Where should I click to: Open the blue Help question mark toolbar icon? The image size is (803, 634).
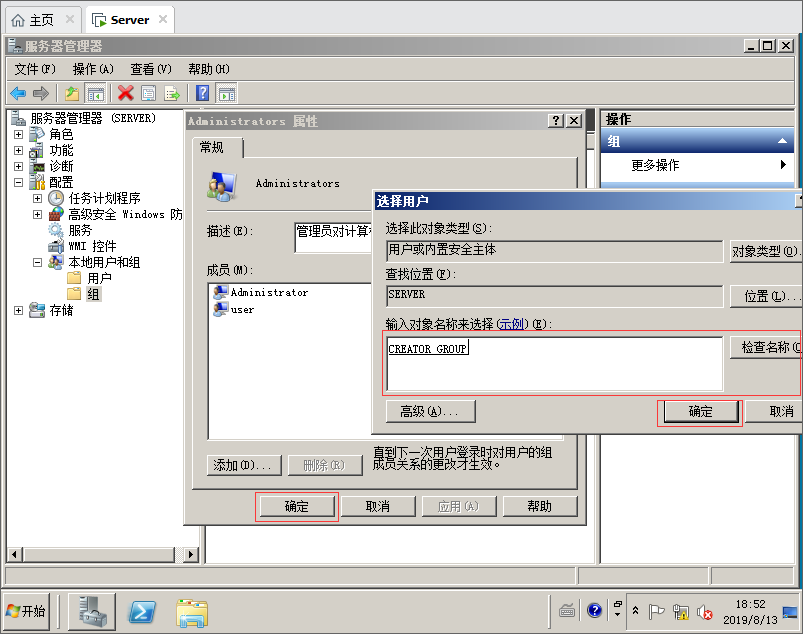point(203,94)
